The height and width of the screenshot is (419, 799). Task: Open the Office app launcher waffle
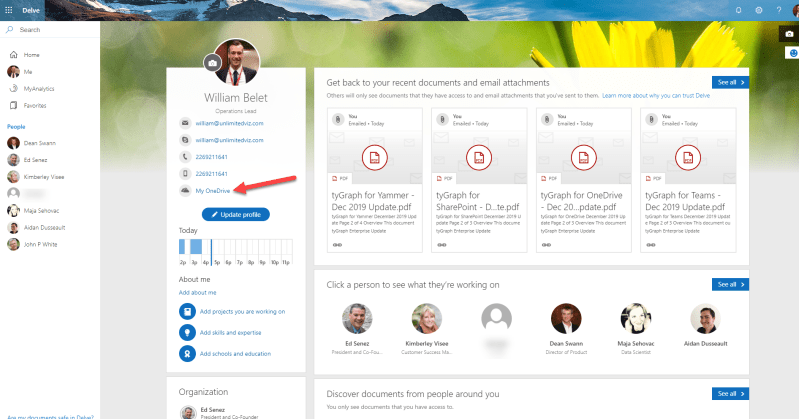pyautogui.click(x=8, y=9)
